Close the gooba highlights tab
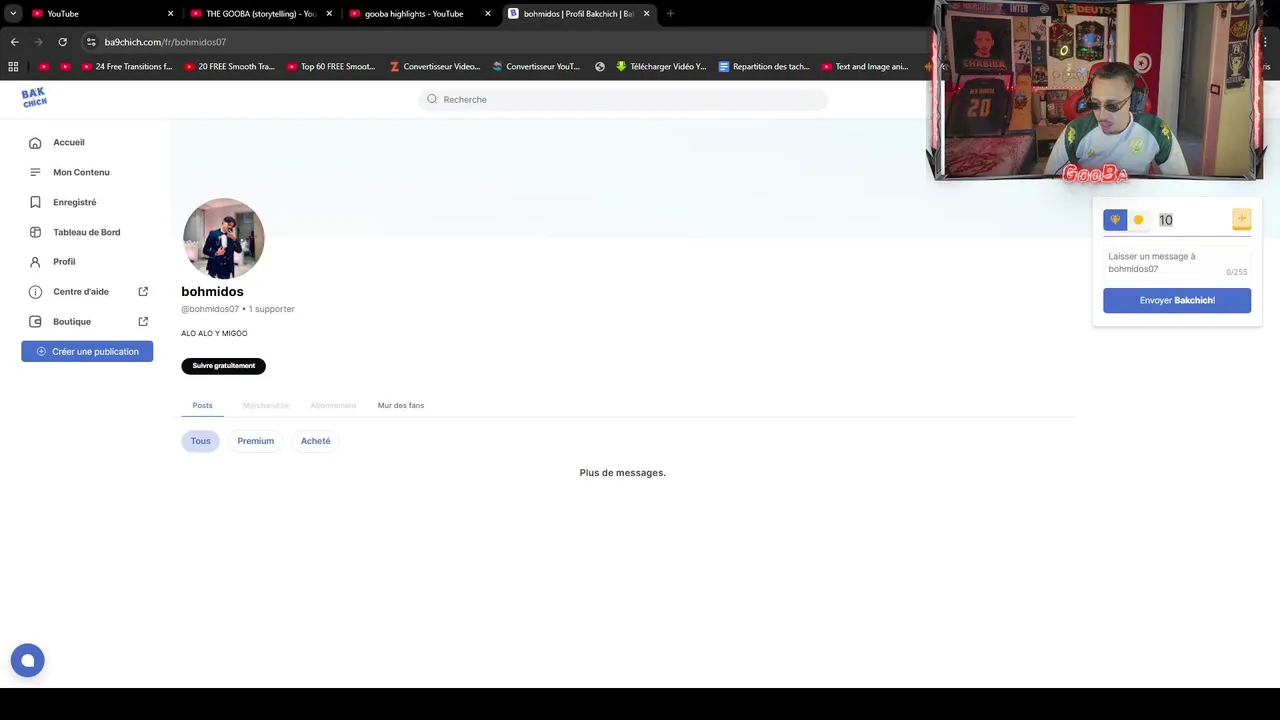Image resolution: width=1280 pixels, height=720 pixels. click(488, 14)
